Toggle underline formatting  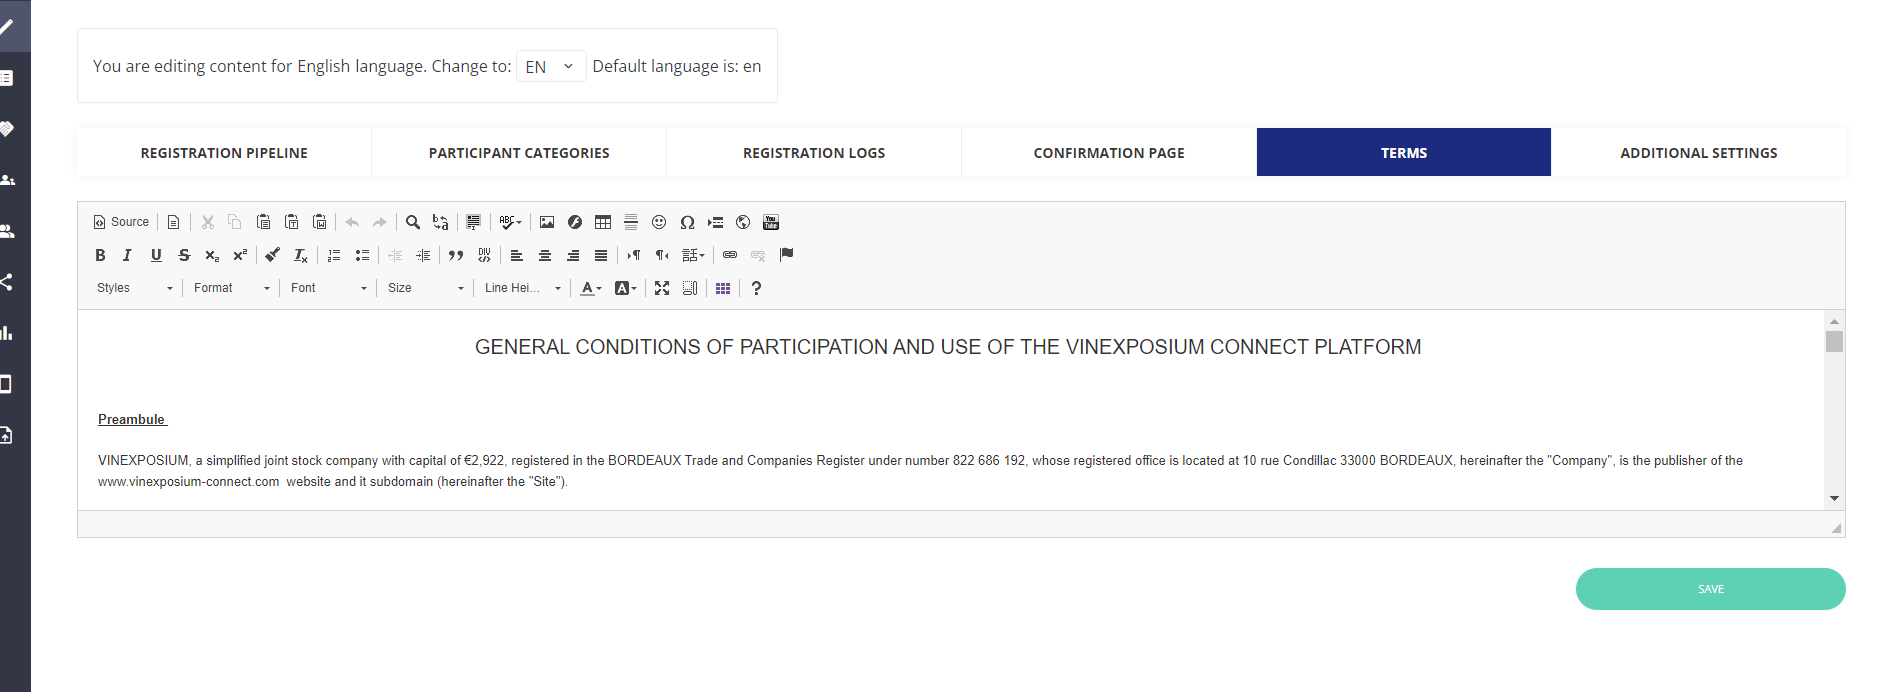(156, 255)
